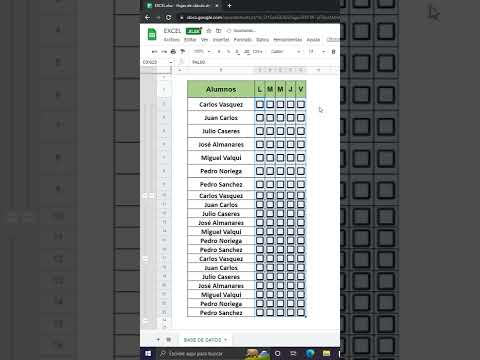Open the zoom percentage dropdown
This screenshot has height=360, width=480.
[202, 52]
